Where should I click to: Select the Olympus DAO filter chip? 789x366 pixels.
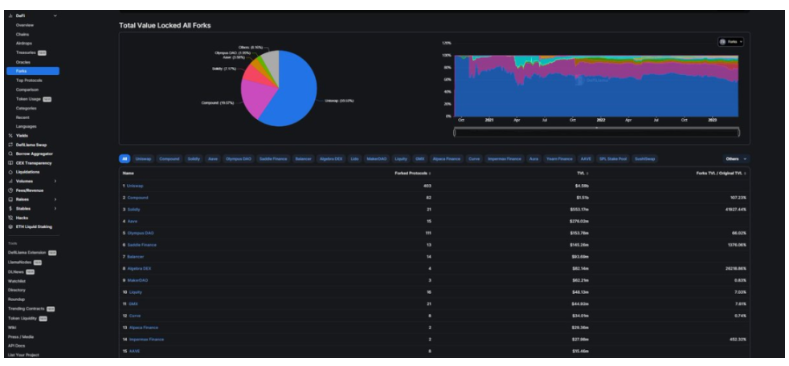coord(239,159)
